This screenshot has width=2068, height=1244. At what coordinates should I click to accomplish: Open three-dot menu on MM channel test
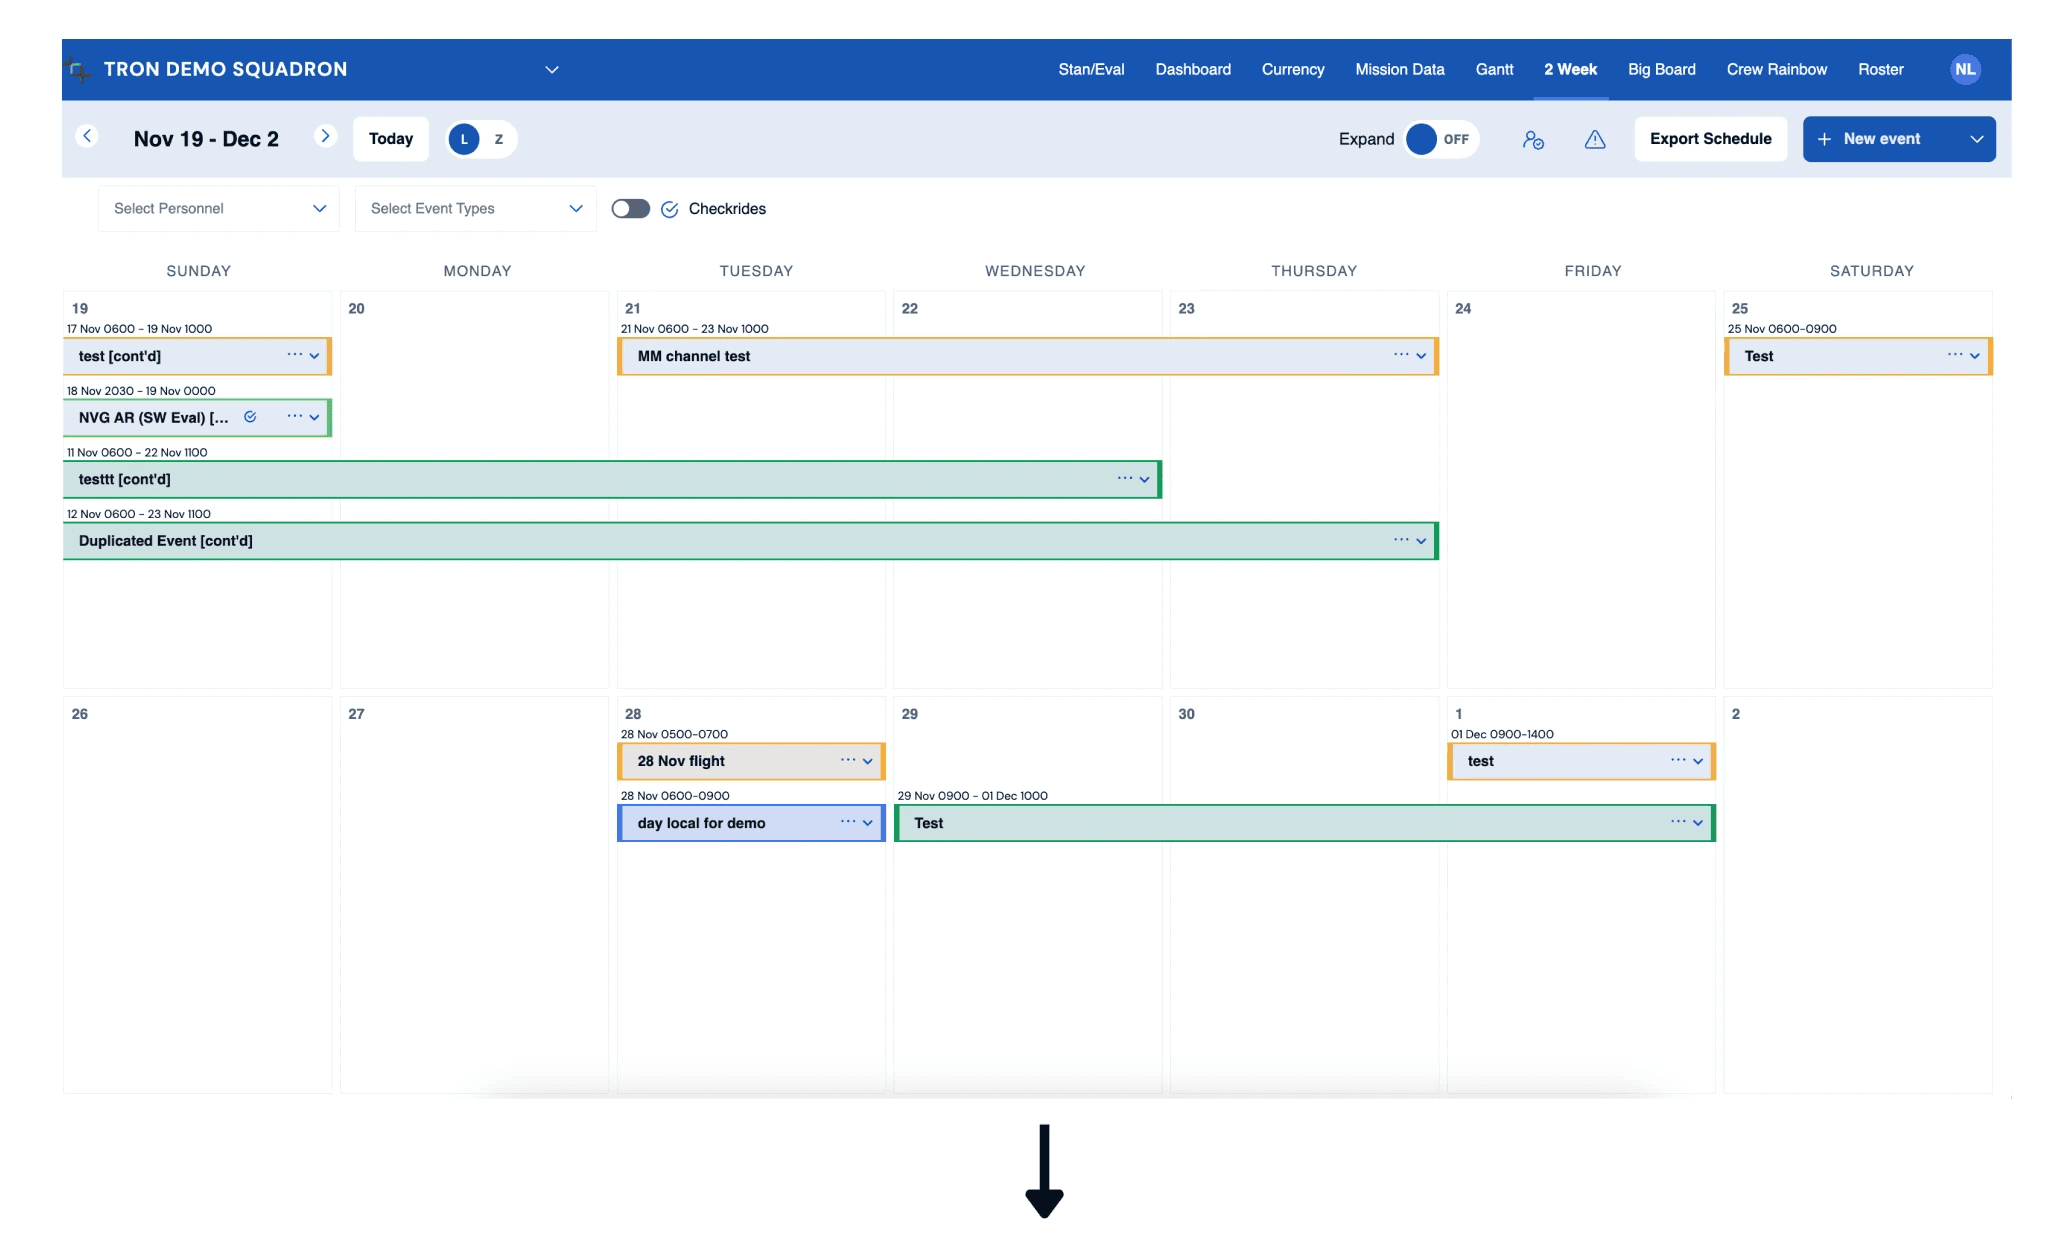(1401, 355)
